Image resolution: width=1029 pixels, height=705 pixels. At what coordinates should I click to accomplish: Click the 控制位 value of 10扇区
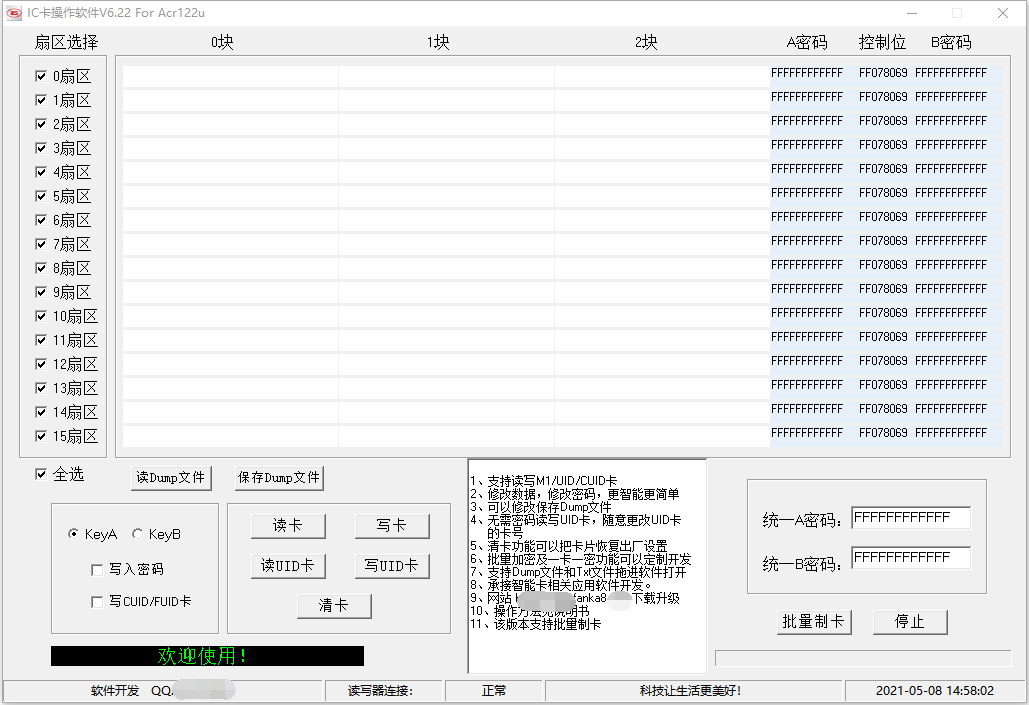click(x=883, y=313)
